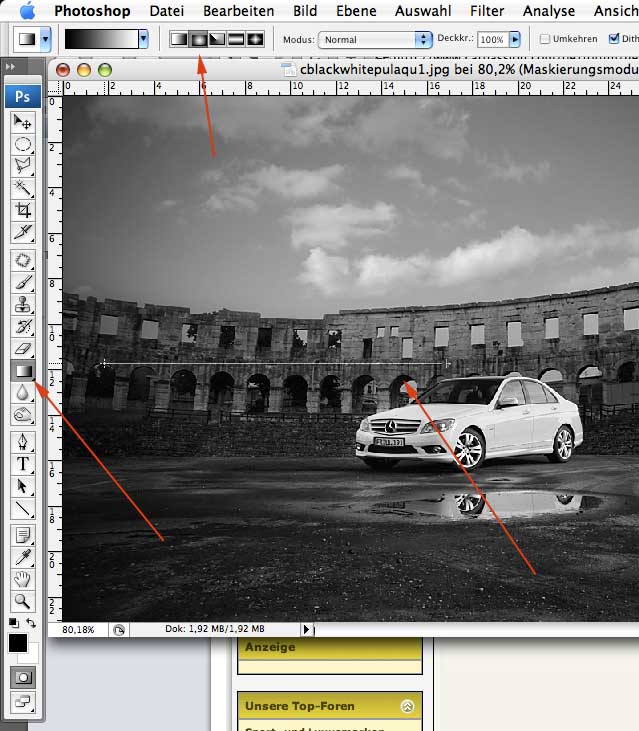Select the Move tool
Image resolution: width=639 pixels, height=731 pixels.
pos(22,122)
